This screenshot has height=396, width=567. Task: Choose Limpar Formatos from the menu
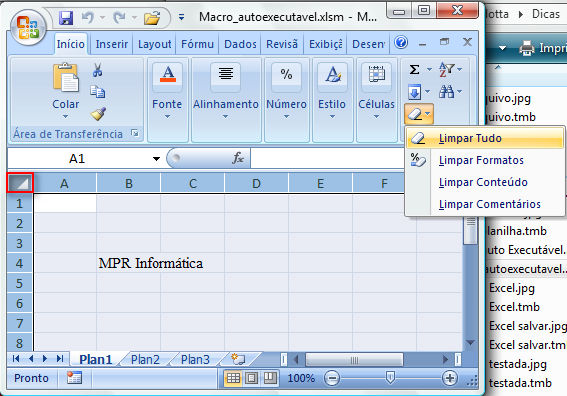point(481,160)
